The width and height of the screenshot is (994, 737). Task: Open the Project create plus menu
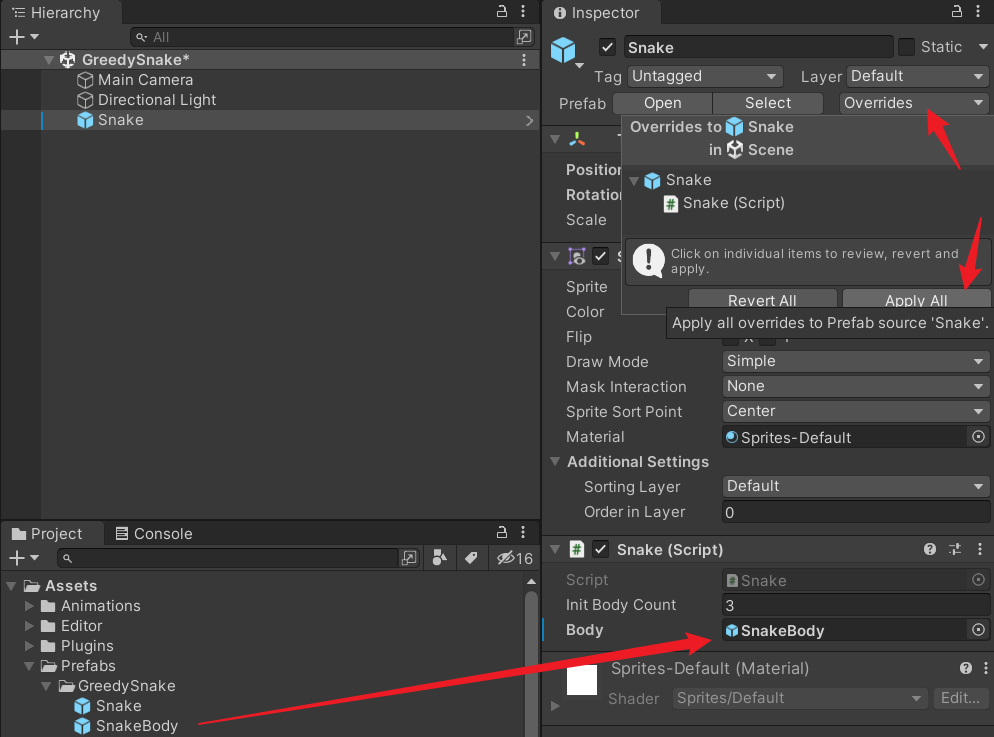click(23, 558)
